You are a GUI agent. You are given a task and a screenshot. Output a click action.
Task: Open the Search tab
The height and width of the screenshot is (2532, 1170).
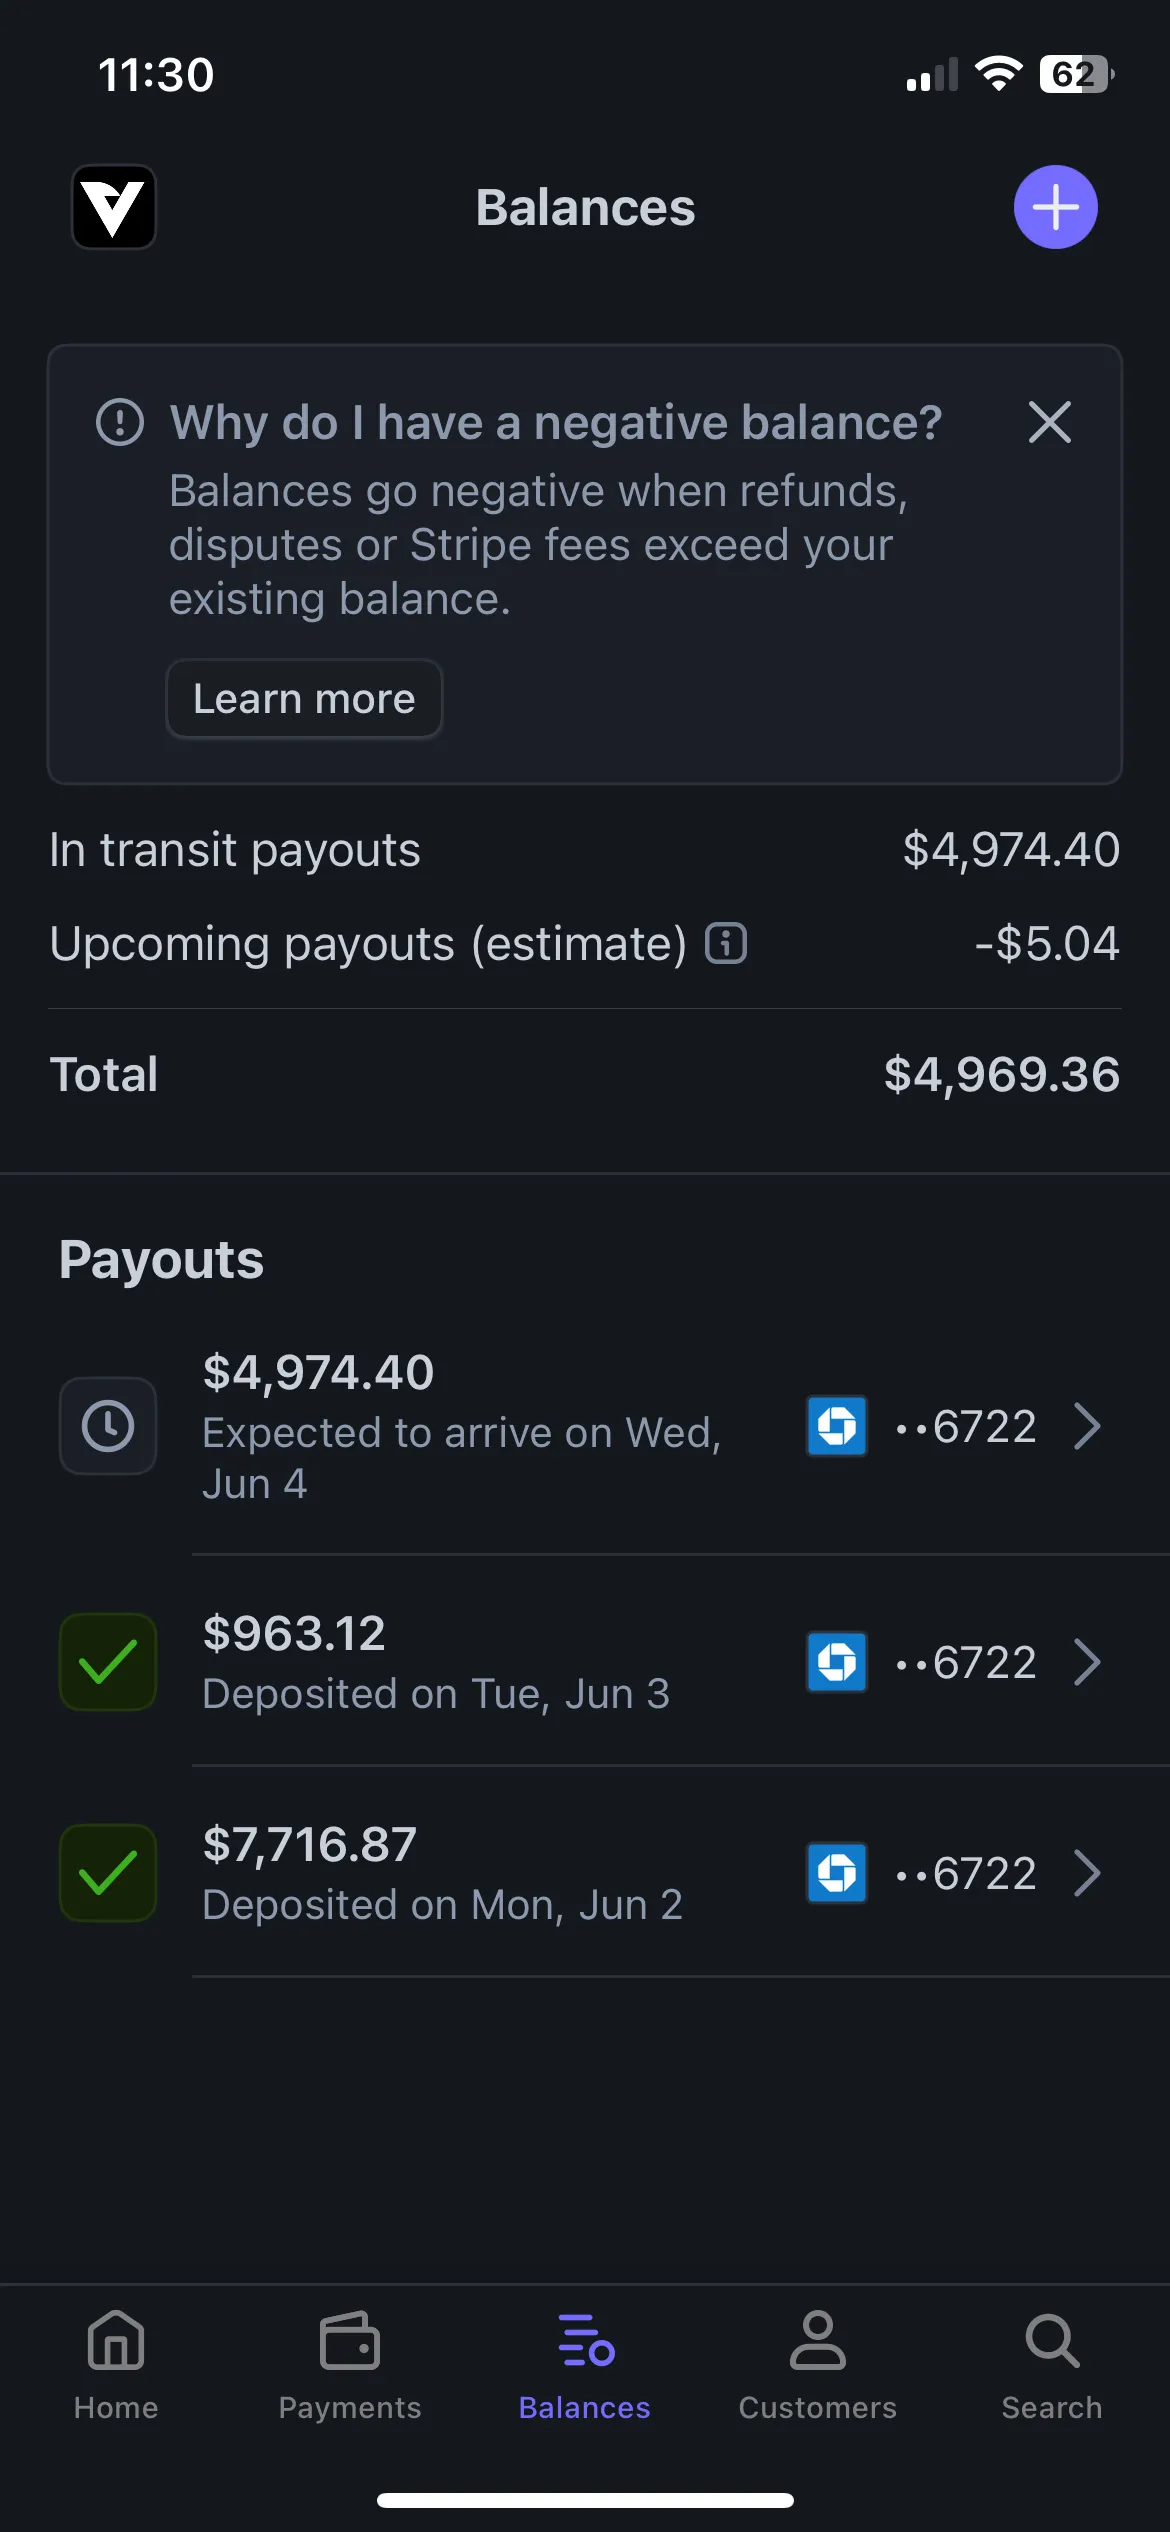point(1052,2366)
